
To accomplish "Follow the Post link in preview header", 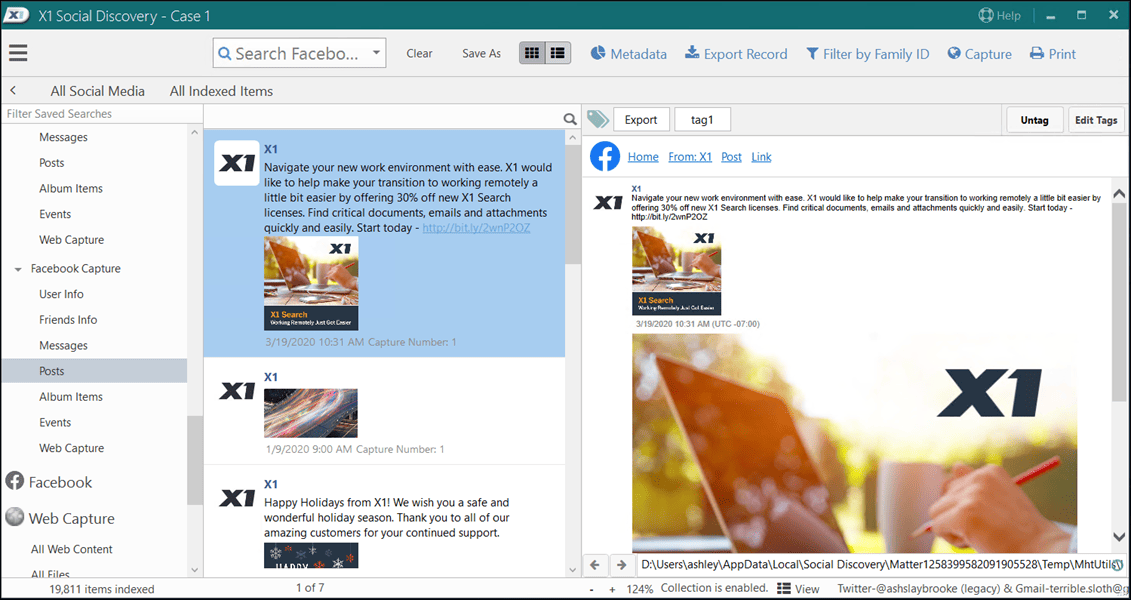I will (731, 156).
